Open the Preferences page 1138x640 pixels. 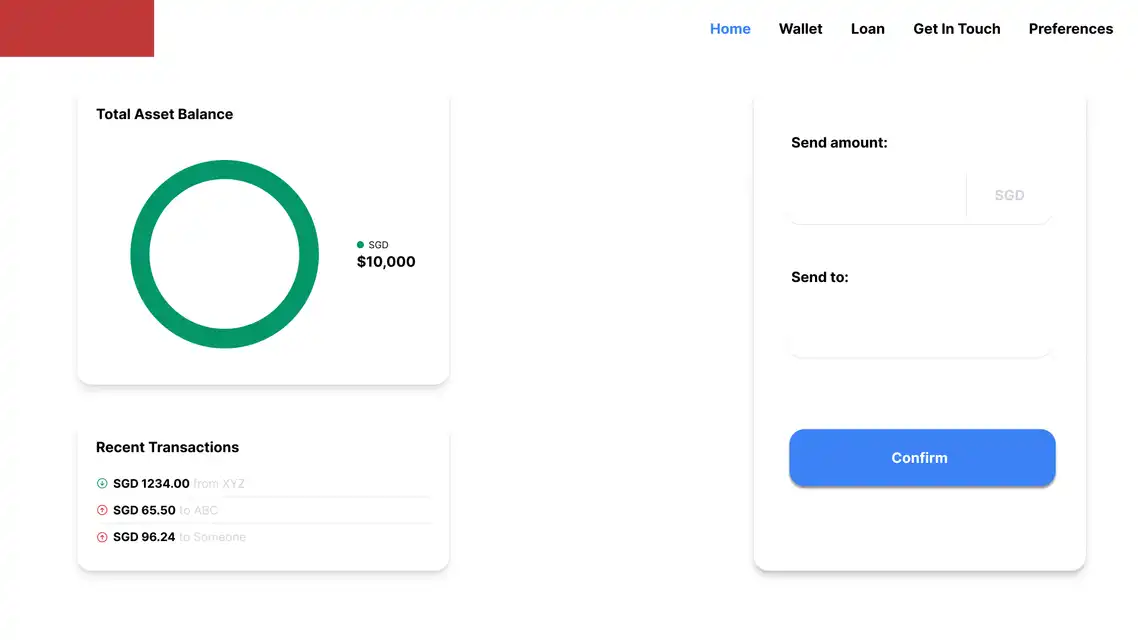1070,29
